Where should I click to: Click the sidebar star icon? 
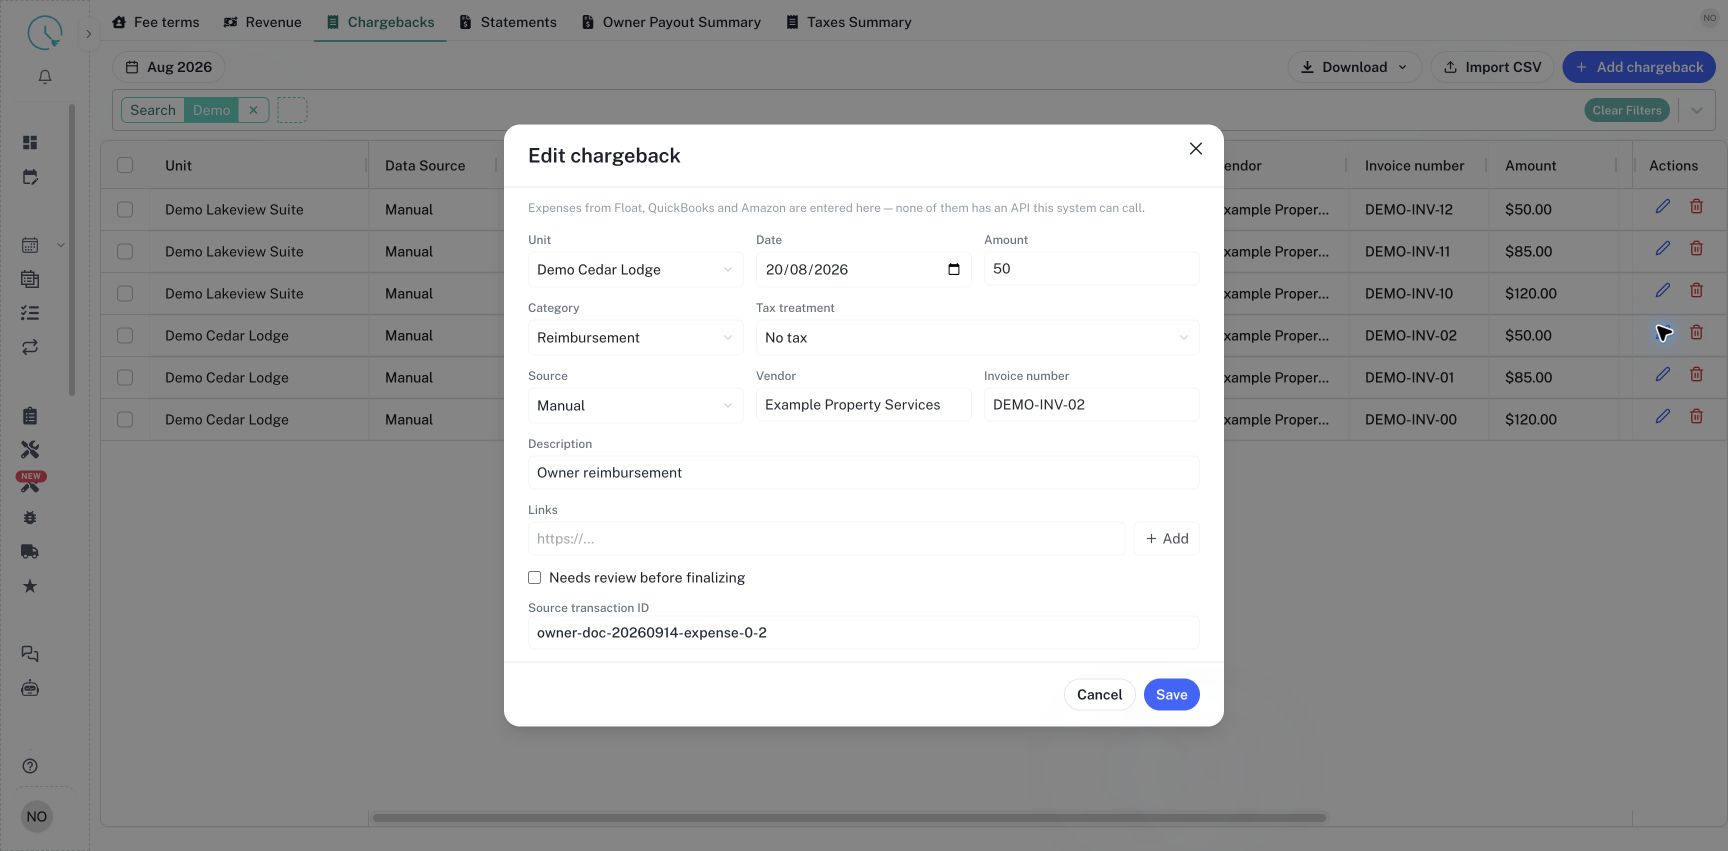(30, 586)
